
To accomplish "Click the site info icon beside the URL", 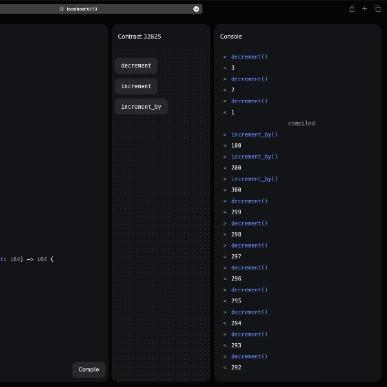I will pyautogui.click(x=61, y=9).
